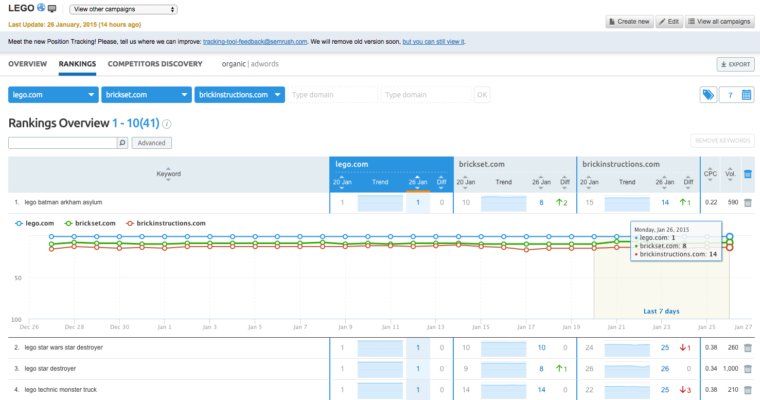Expand the lego.com domain dropdown
760x400 pixels.
click(53, 95)
